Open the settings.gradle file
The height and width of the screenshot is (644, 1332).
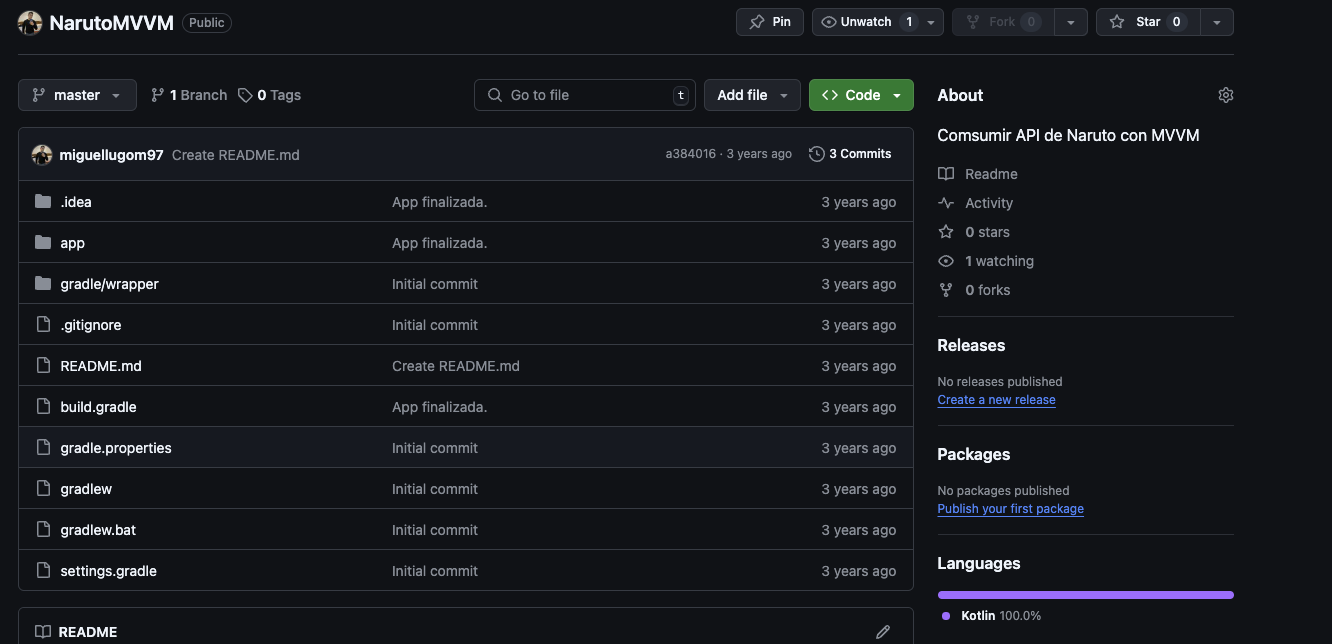pos(108,571)
